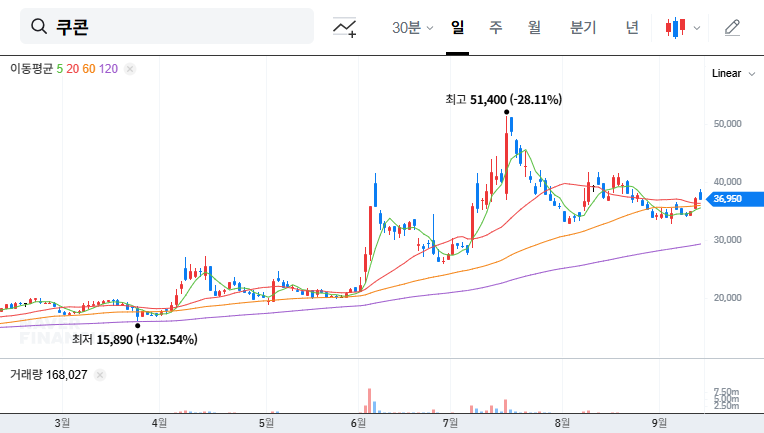Click the 최저 15,890 low marker label

134,339
